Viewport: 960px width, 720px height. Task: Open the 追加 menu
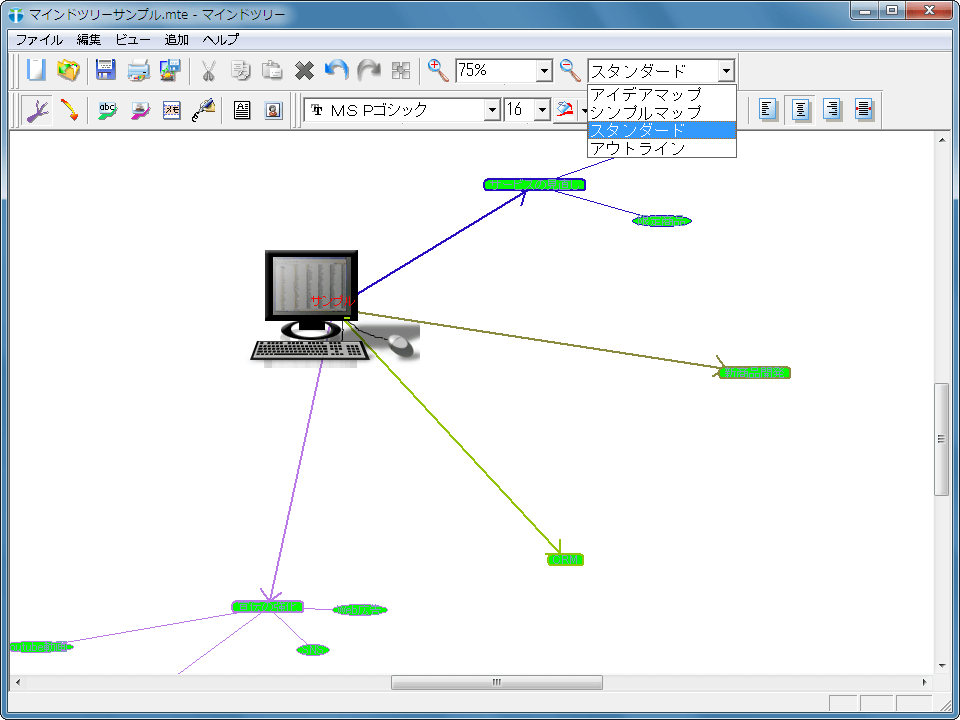[176, 40]
